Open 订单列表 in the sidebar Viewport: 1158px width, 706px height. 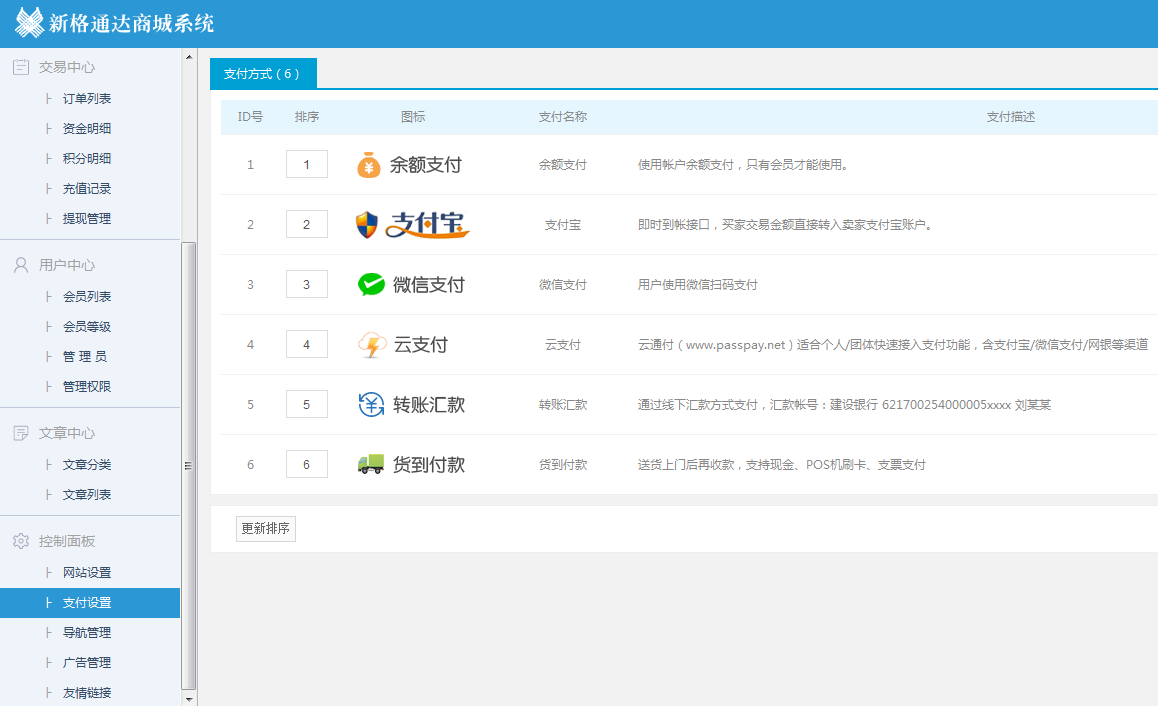pos(87,99)
